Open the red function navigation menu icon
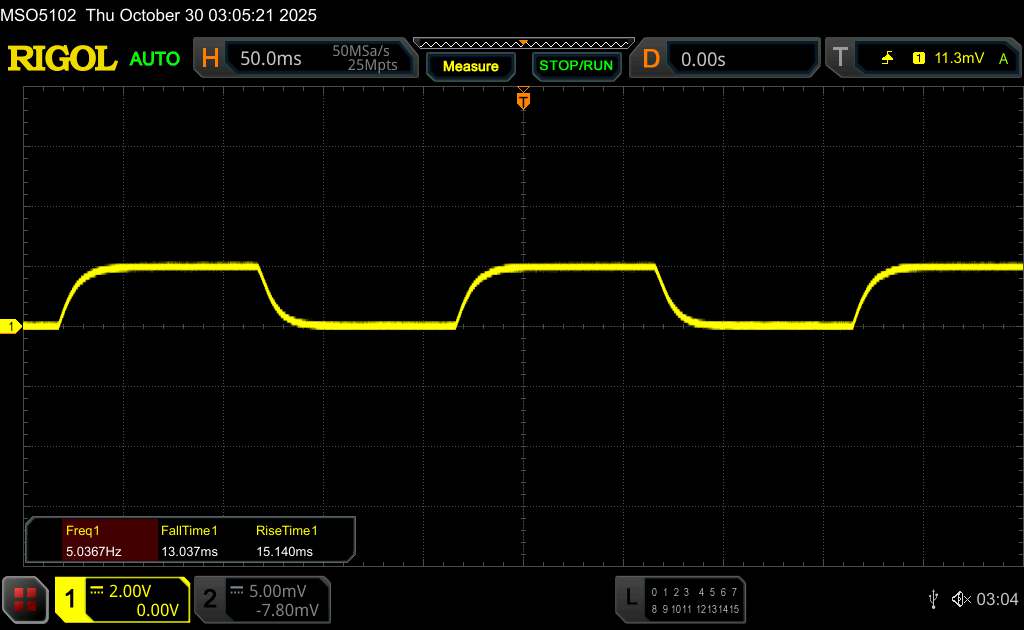This screenshot has height=630, width=1024. pos(25,599)
